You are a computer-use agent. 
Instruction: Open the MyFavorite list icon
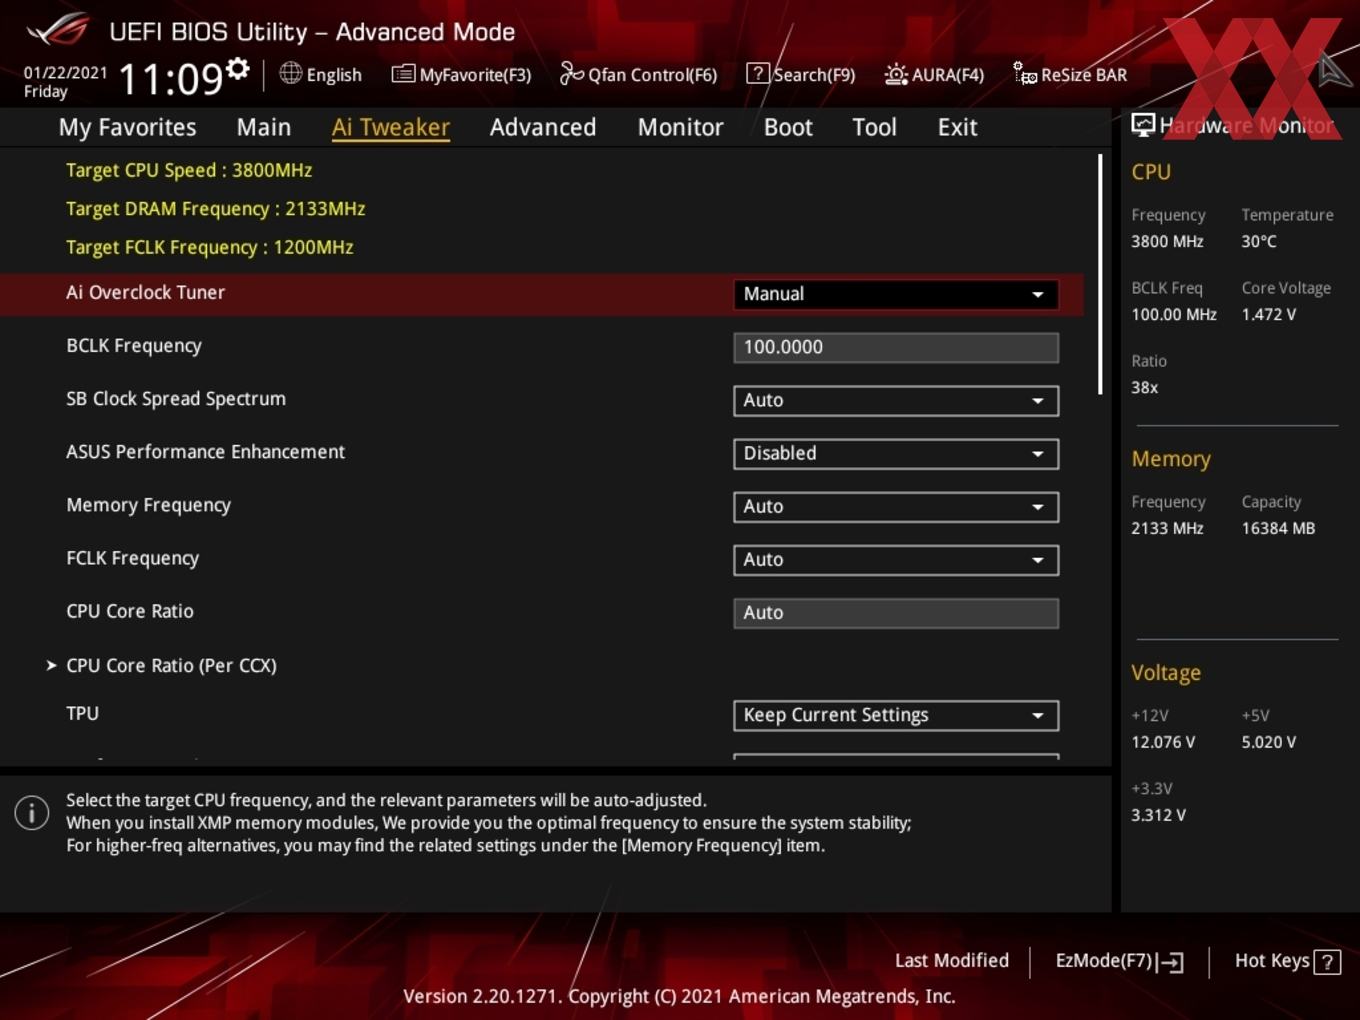pyautogui.click(x=402, y=74)
